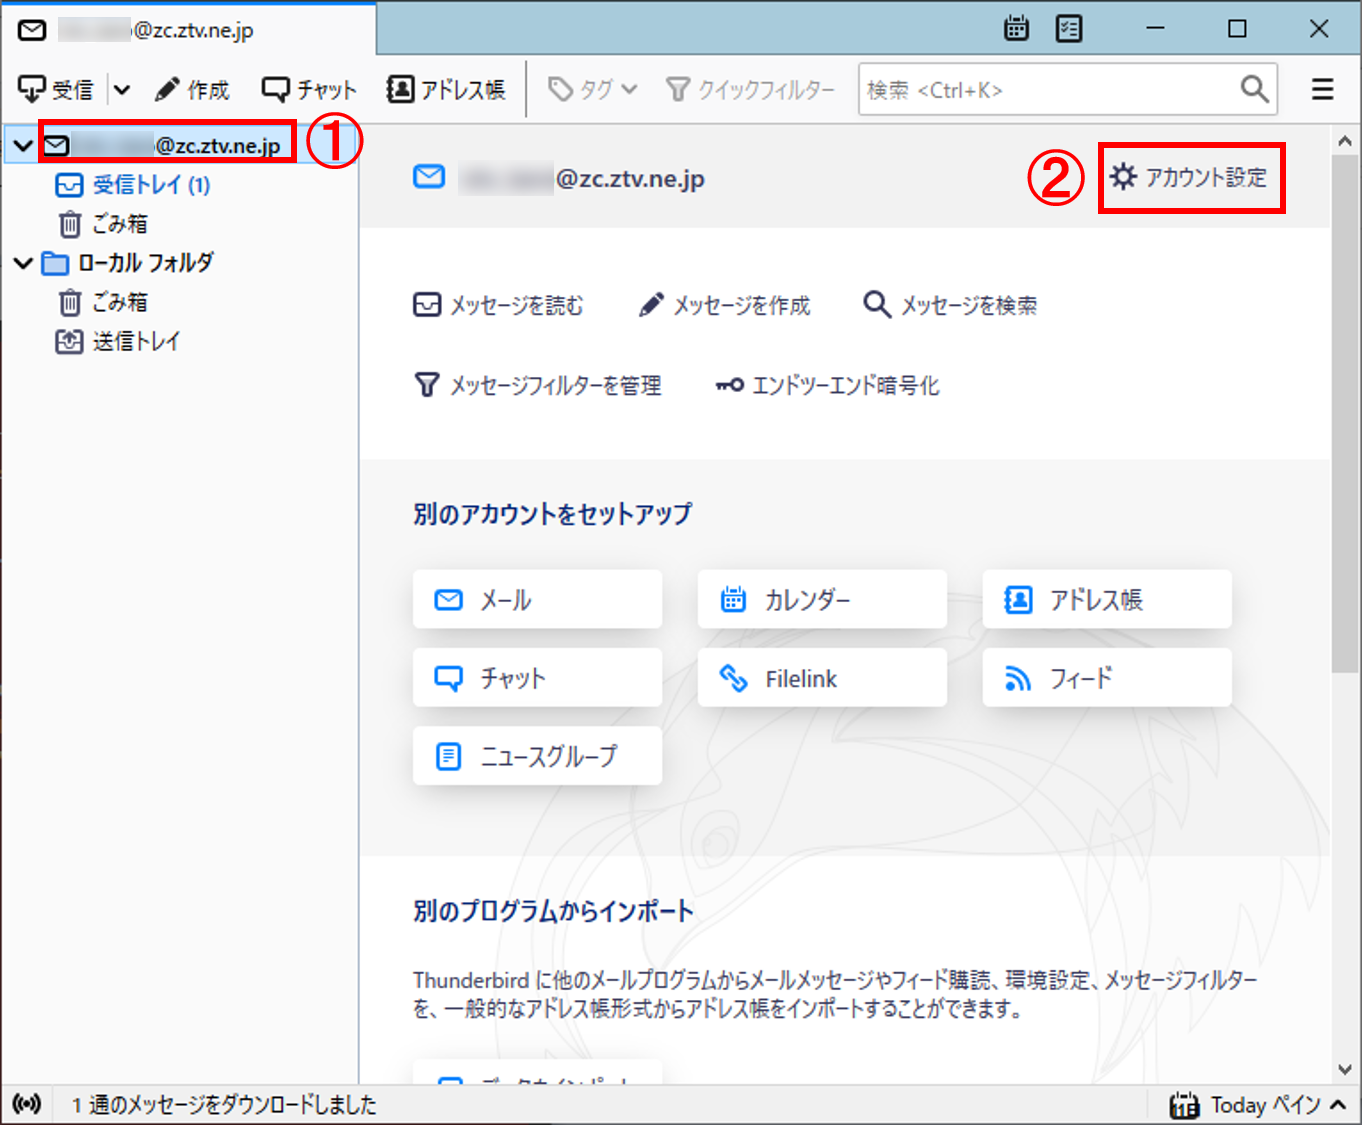Viewport: 1362px width, 1125px height.
Task: Open ごみ箱 under ローカル フォルダ
Action: (102, 302)
